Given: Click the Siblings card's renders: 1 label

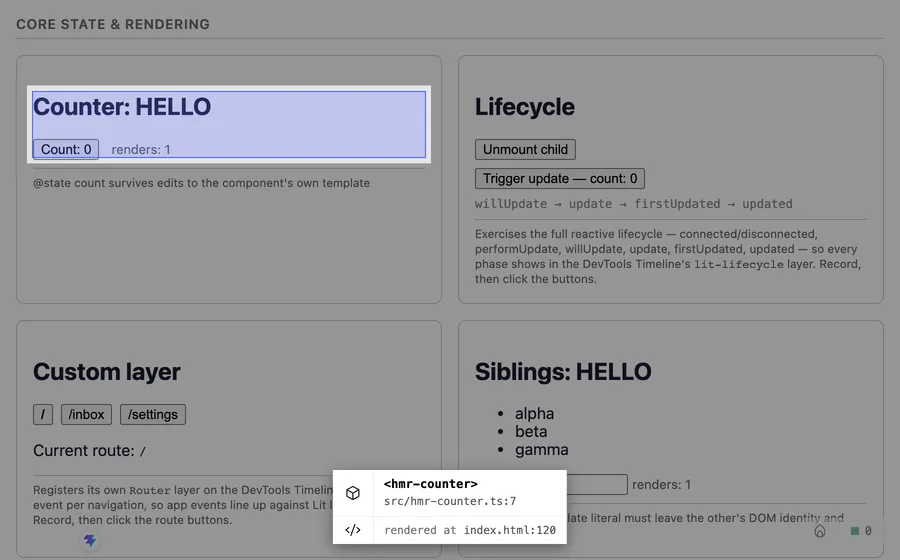Looking at the screenshot, I should (661, 485).
